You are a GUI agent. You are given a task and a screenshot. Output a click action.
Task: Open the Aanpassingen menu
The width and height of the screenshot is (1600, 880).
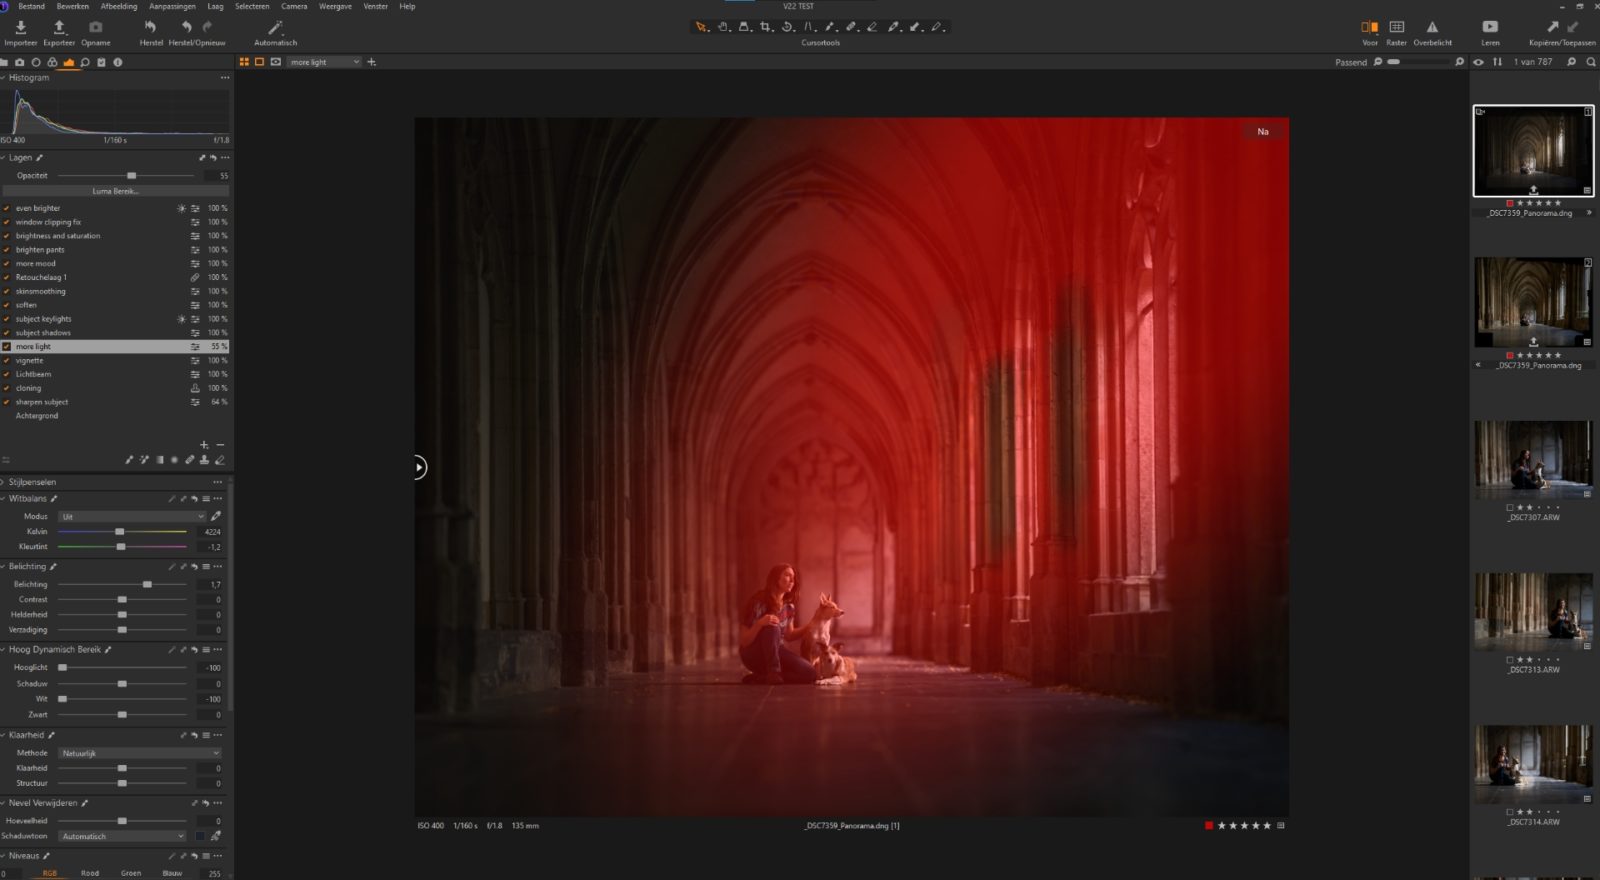pyautogui.click(x=172, y=6)
